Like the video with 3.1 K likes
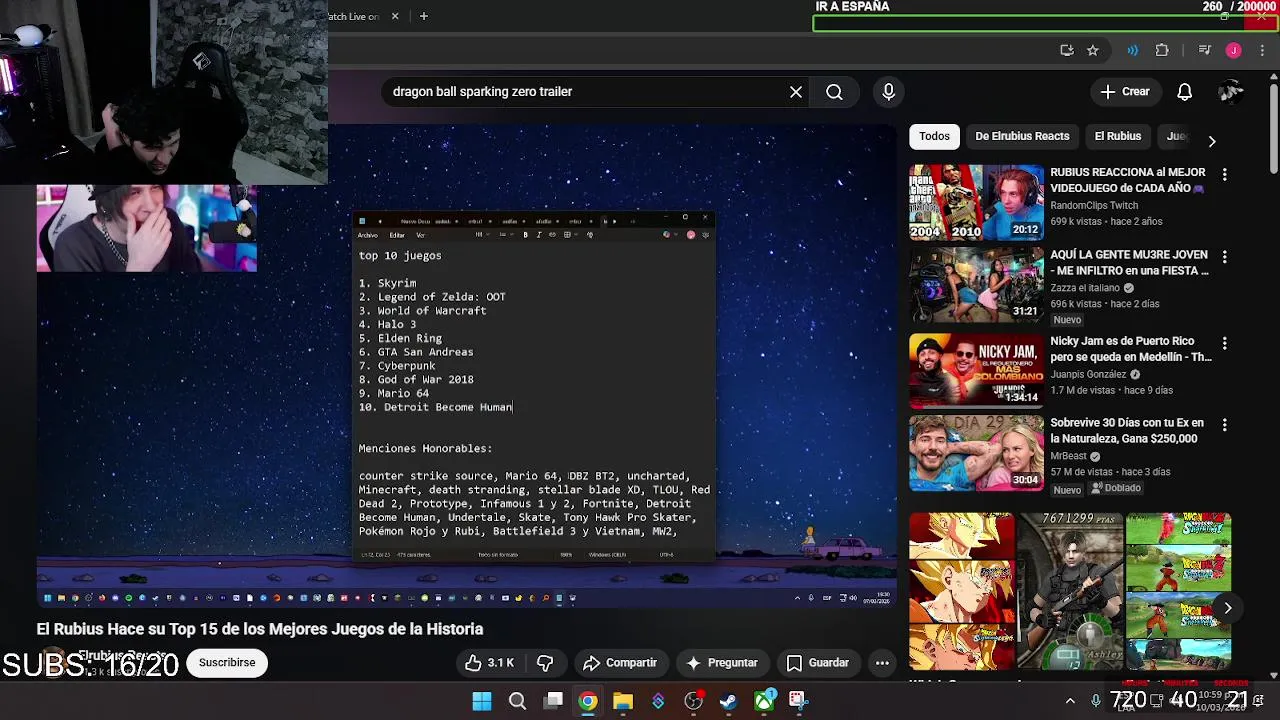This screenshot has height=720, width=1280. pos(490,663)
